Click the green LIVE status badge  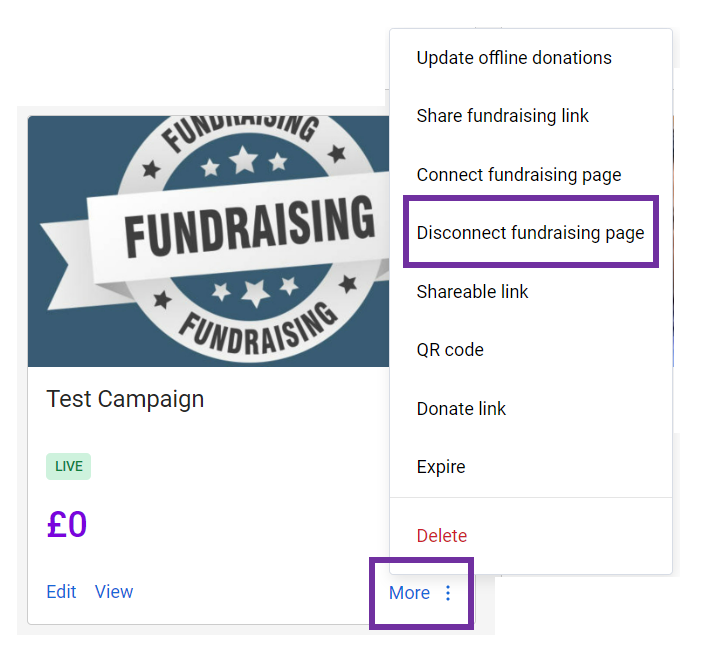(x=68, y=466)
